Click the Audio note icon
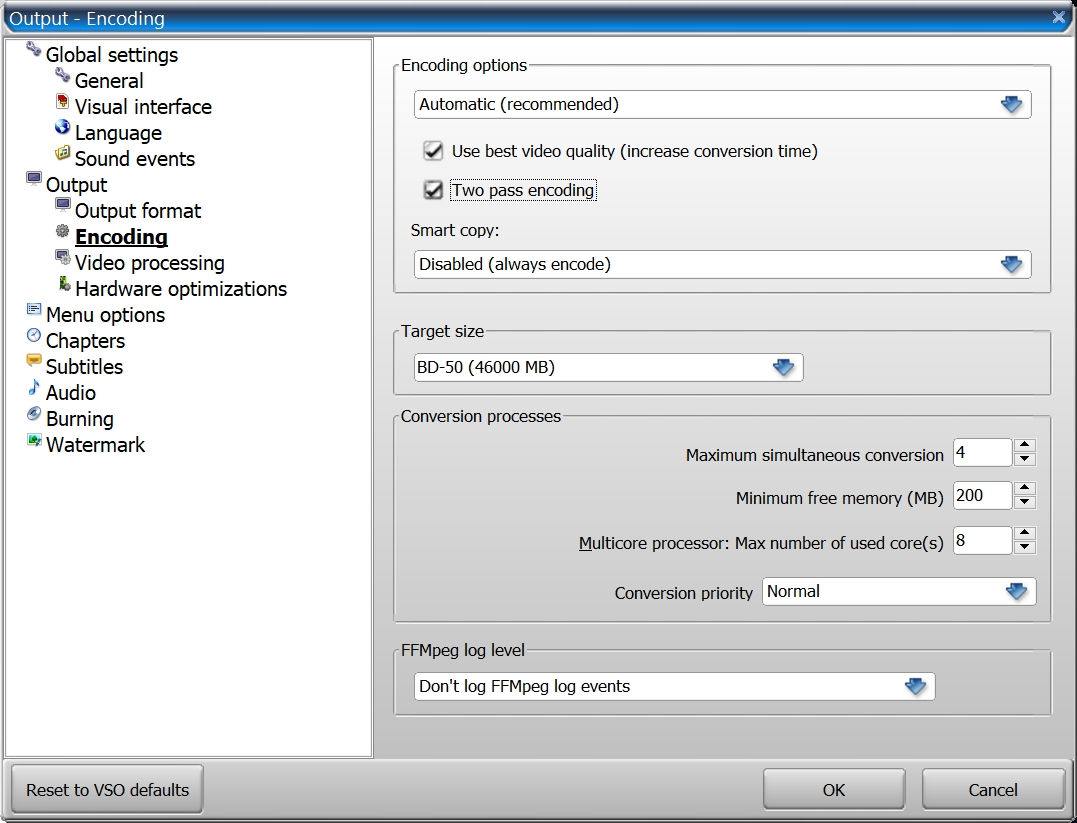1077x823 pixels. [34, 387]
